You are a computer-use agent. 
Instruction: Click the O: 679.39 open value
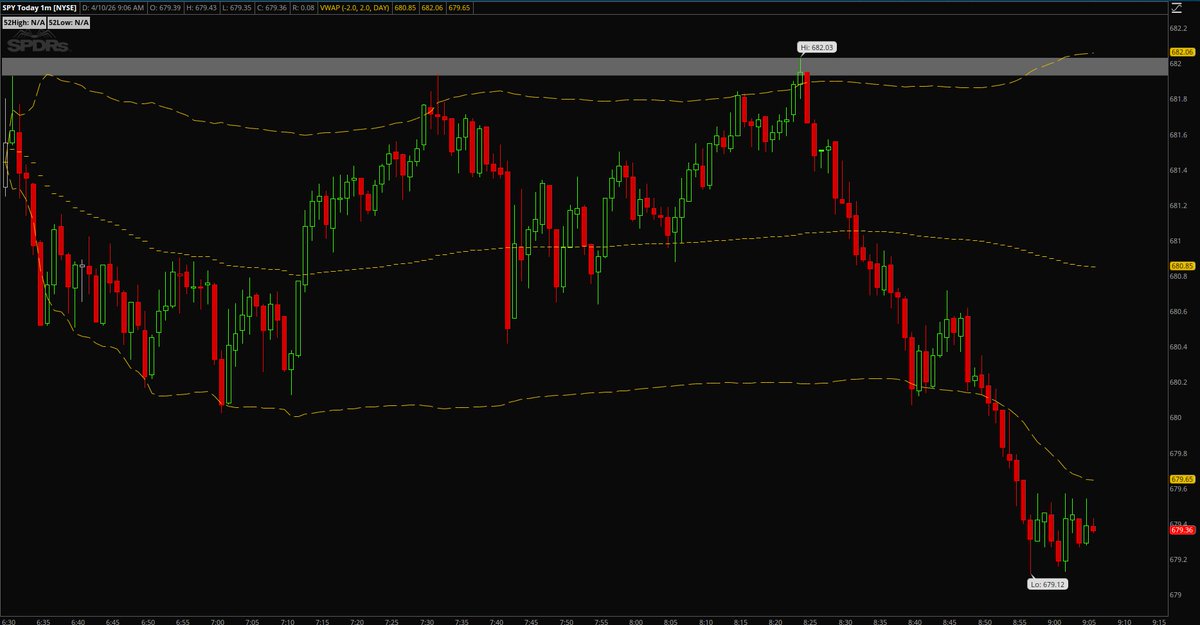click(165, 8)
